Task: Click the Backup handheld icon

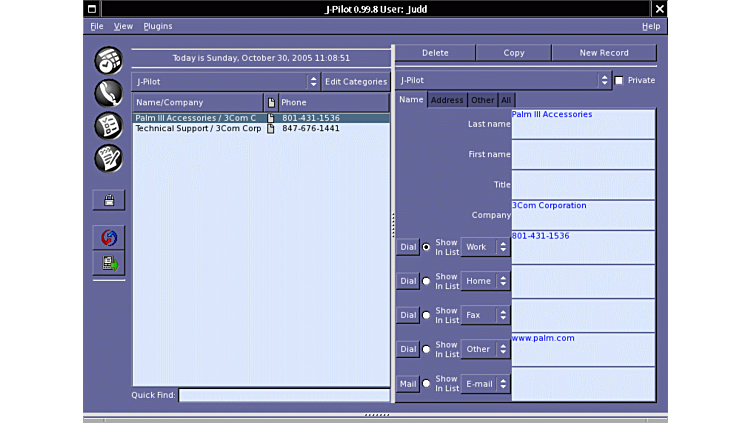Action: 108,263
